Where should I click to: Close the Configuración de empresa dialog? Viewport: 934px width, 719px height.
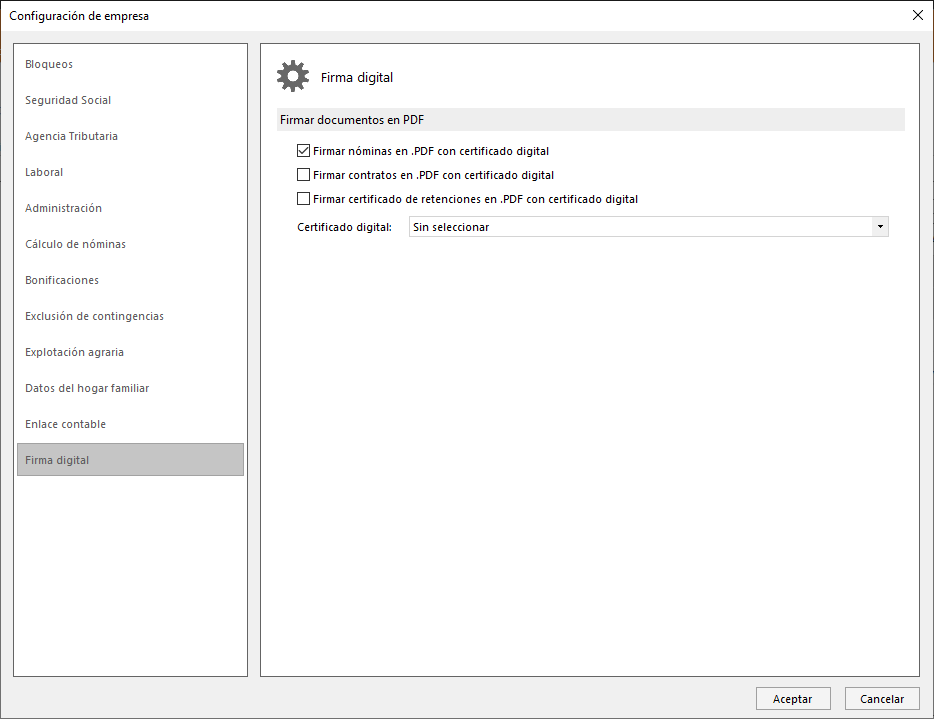[x=917, y=15]
